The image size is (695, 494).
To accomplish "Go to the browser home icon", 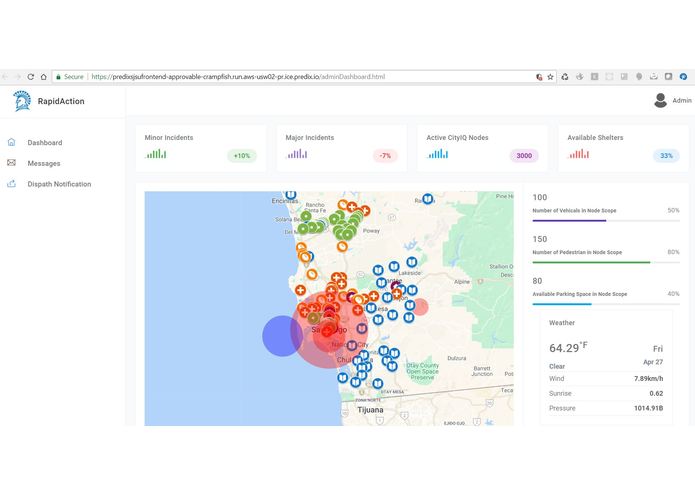I will point(43,77).
